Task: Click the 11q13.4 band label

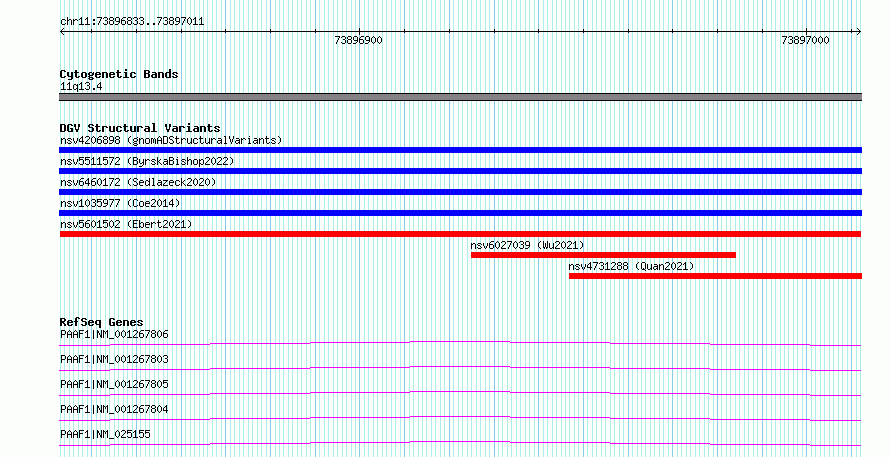Action: [x=81, y=87]
